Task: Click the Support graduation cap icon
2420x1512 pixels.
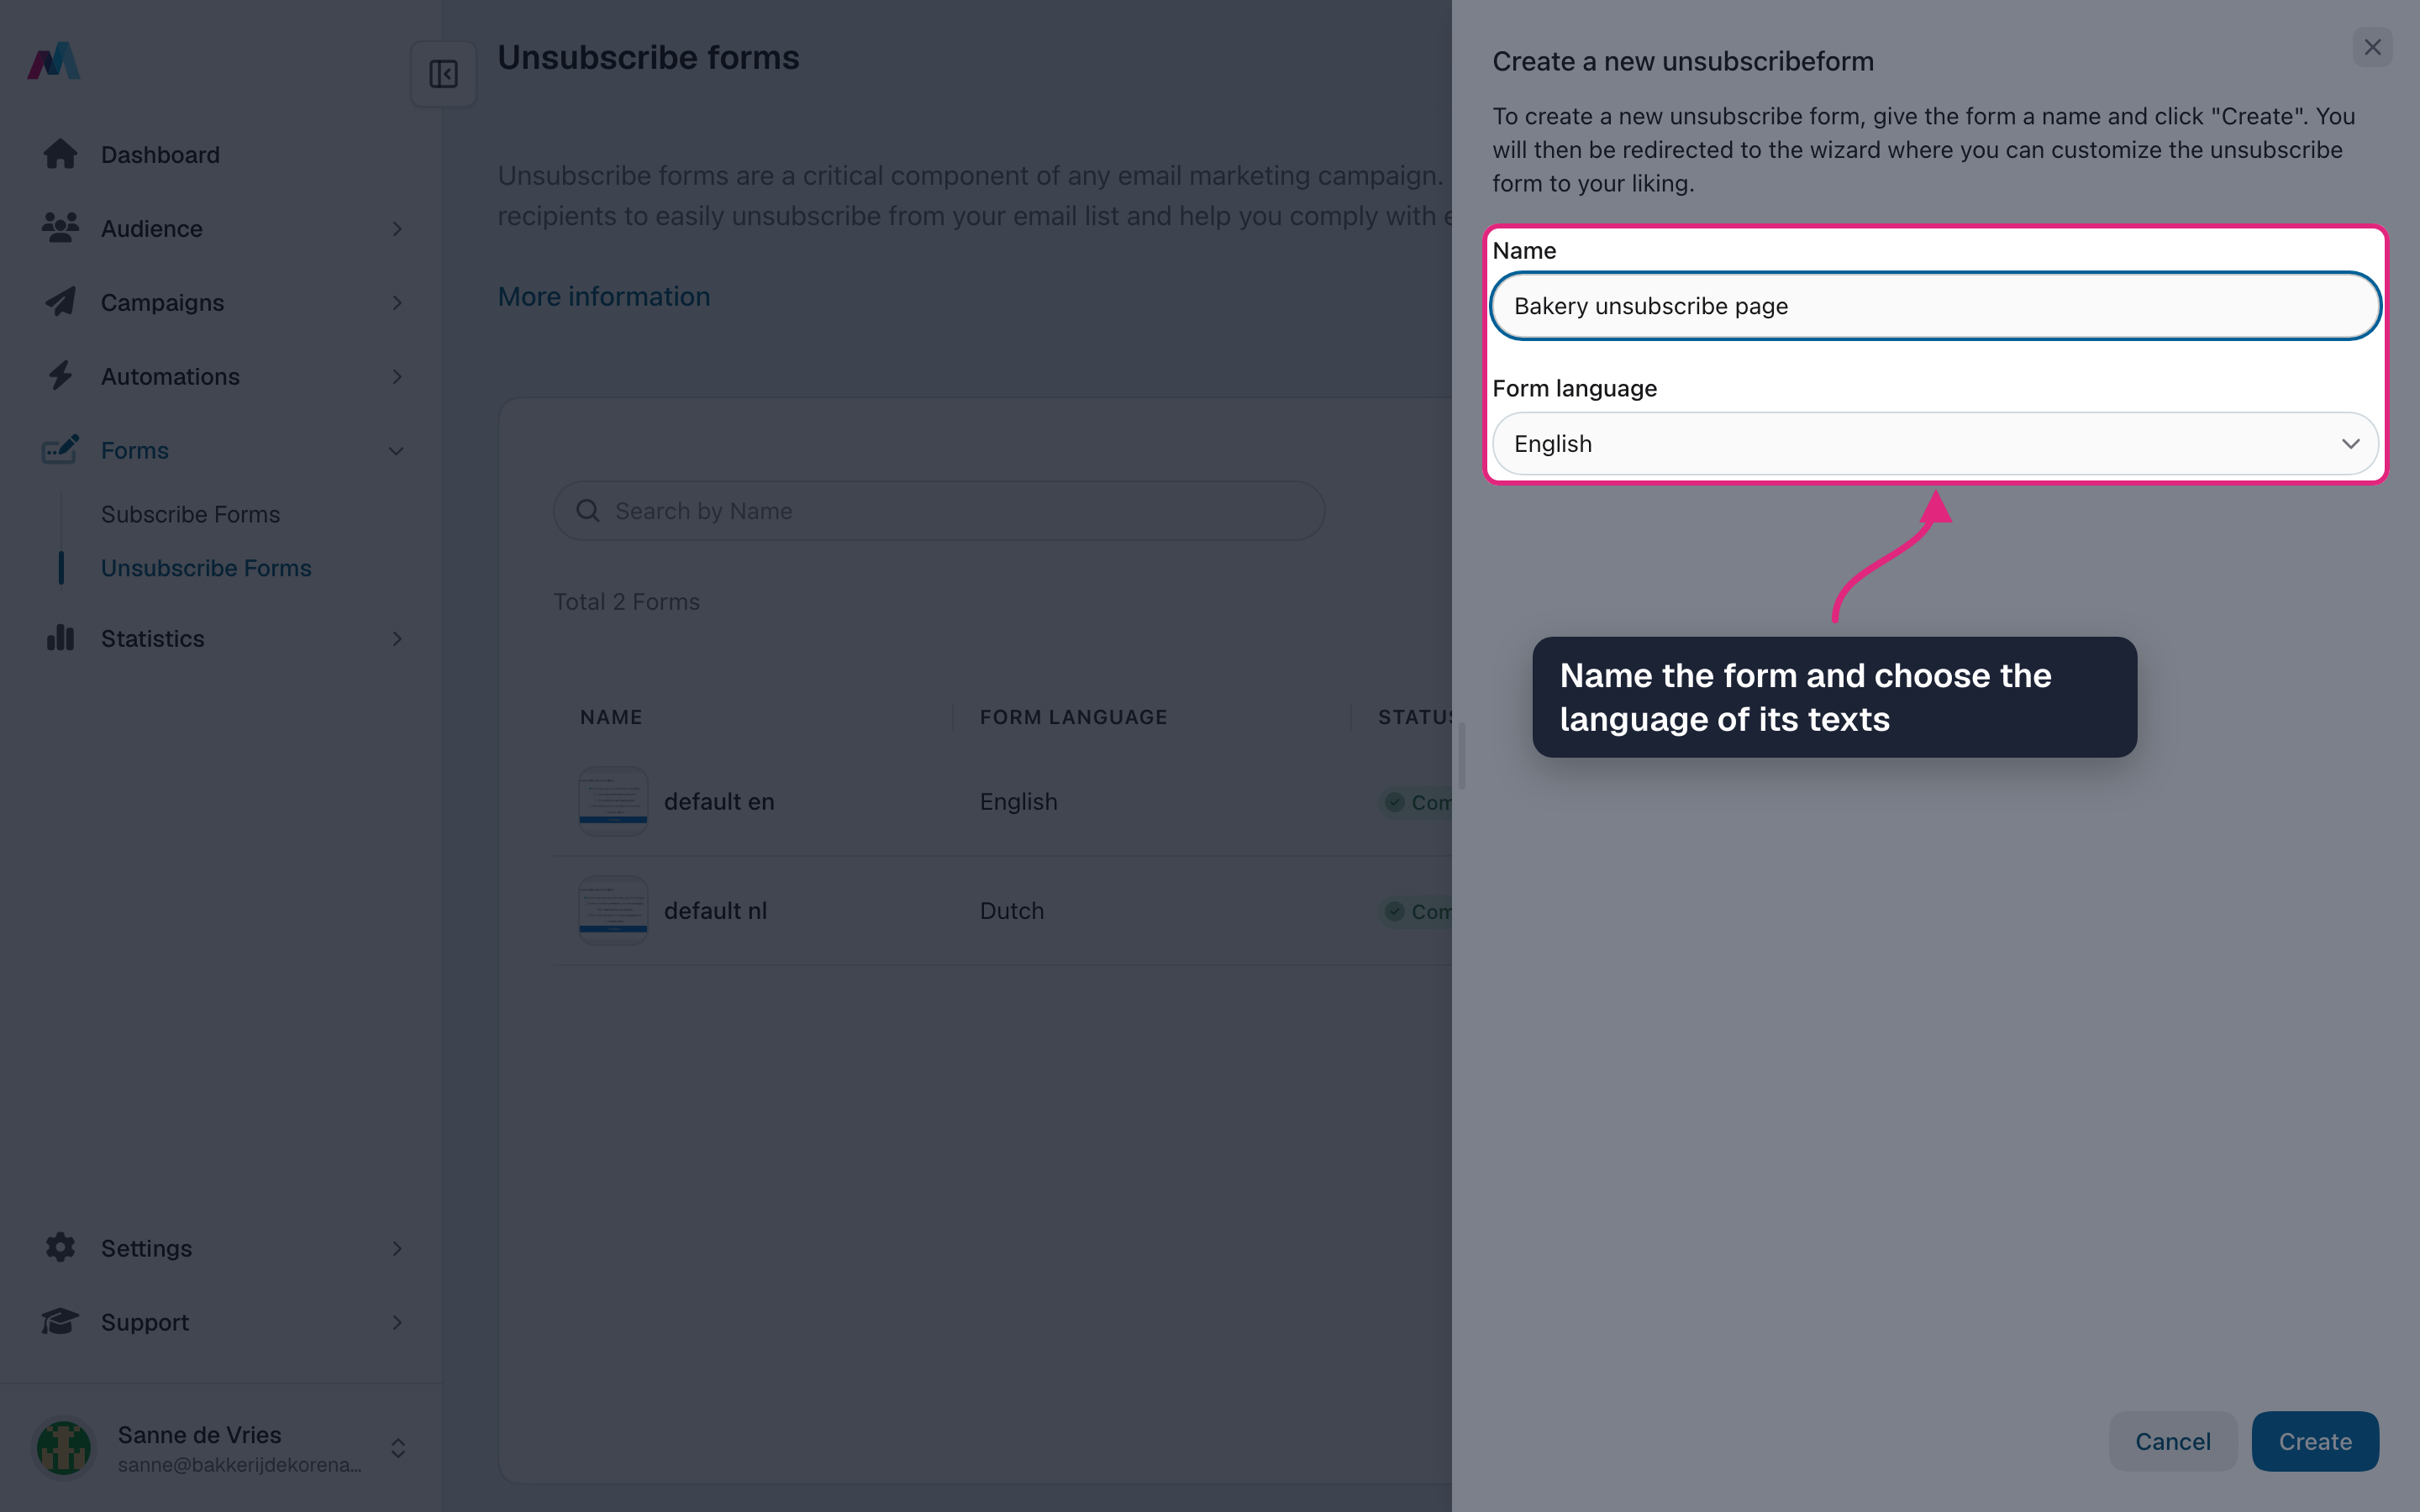Action: click(60, 1322)
